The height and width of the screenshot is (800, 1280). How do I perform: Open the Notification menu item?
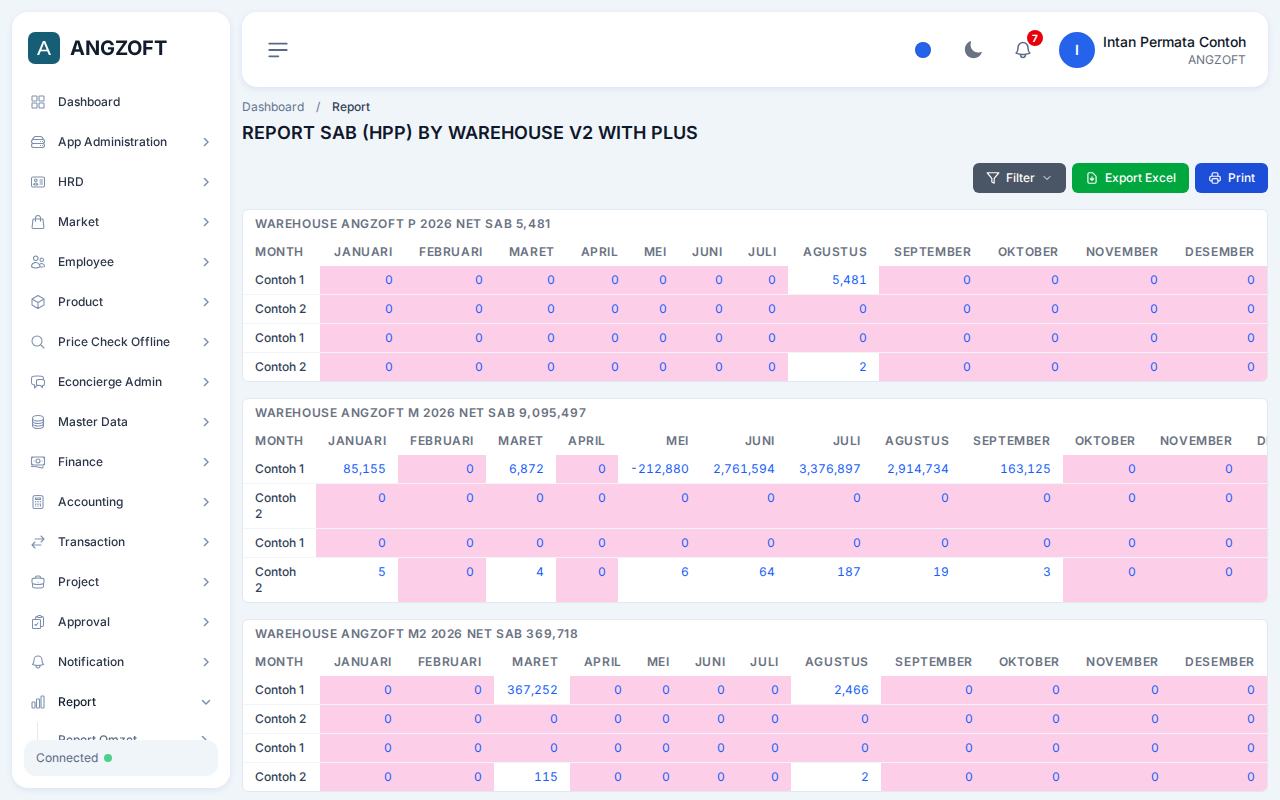click(121, 662)
